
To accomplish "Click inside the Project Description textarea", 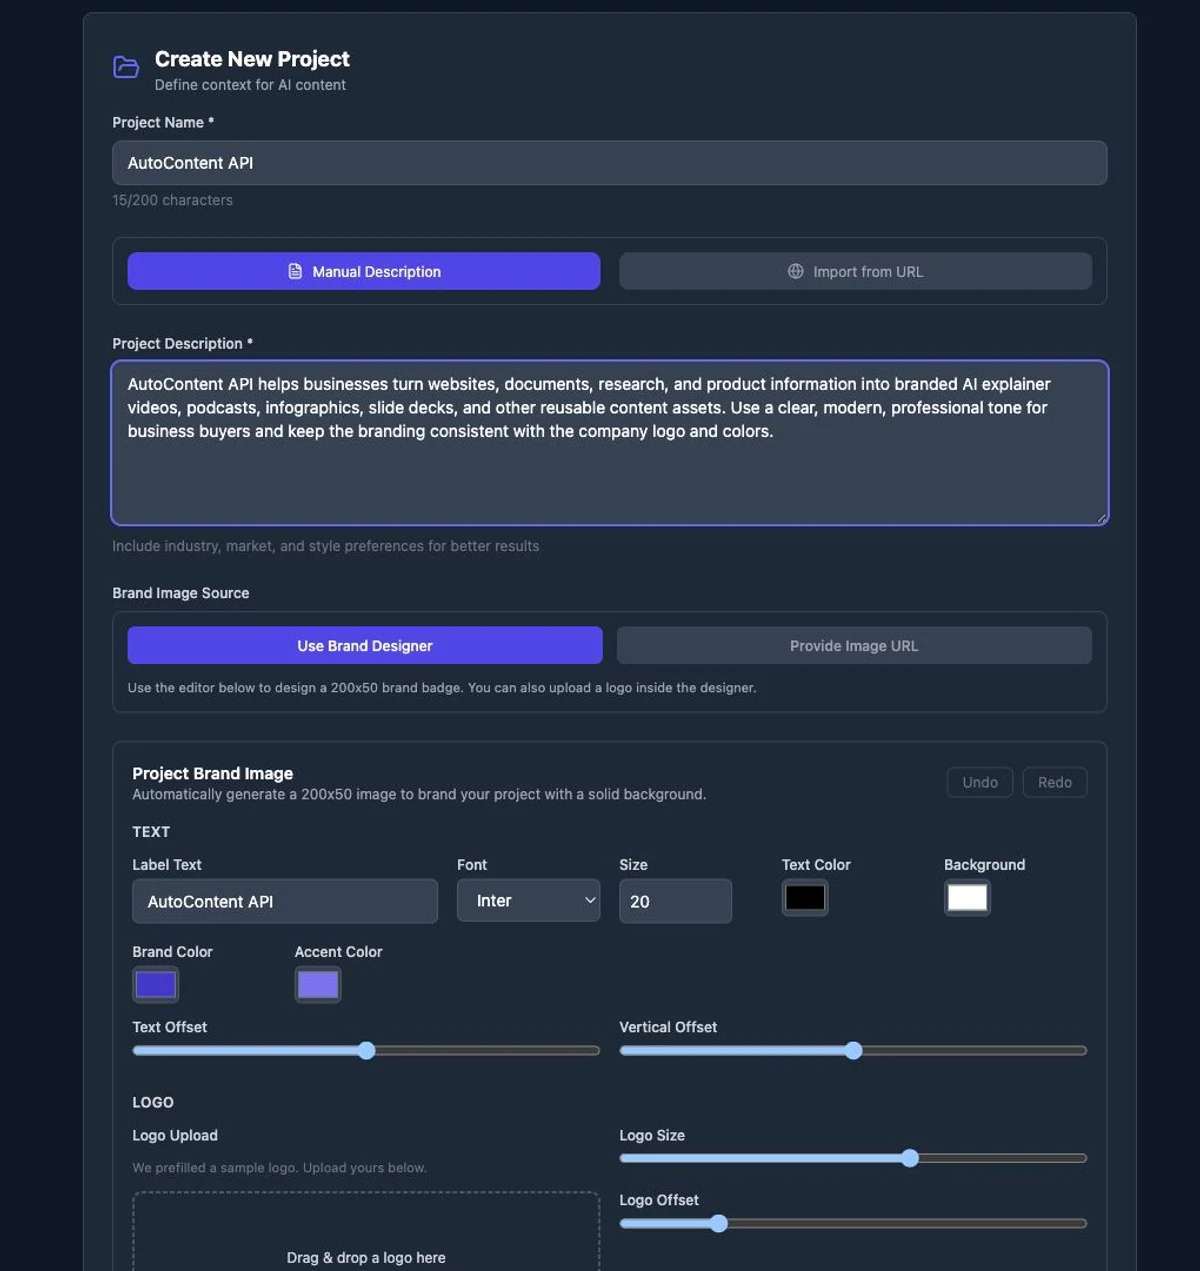I will click(x=609, y=443).
